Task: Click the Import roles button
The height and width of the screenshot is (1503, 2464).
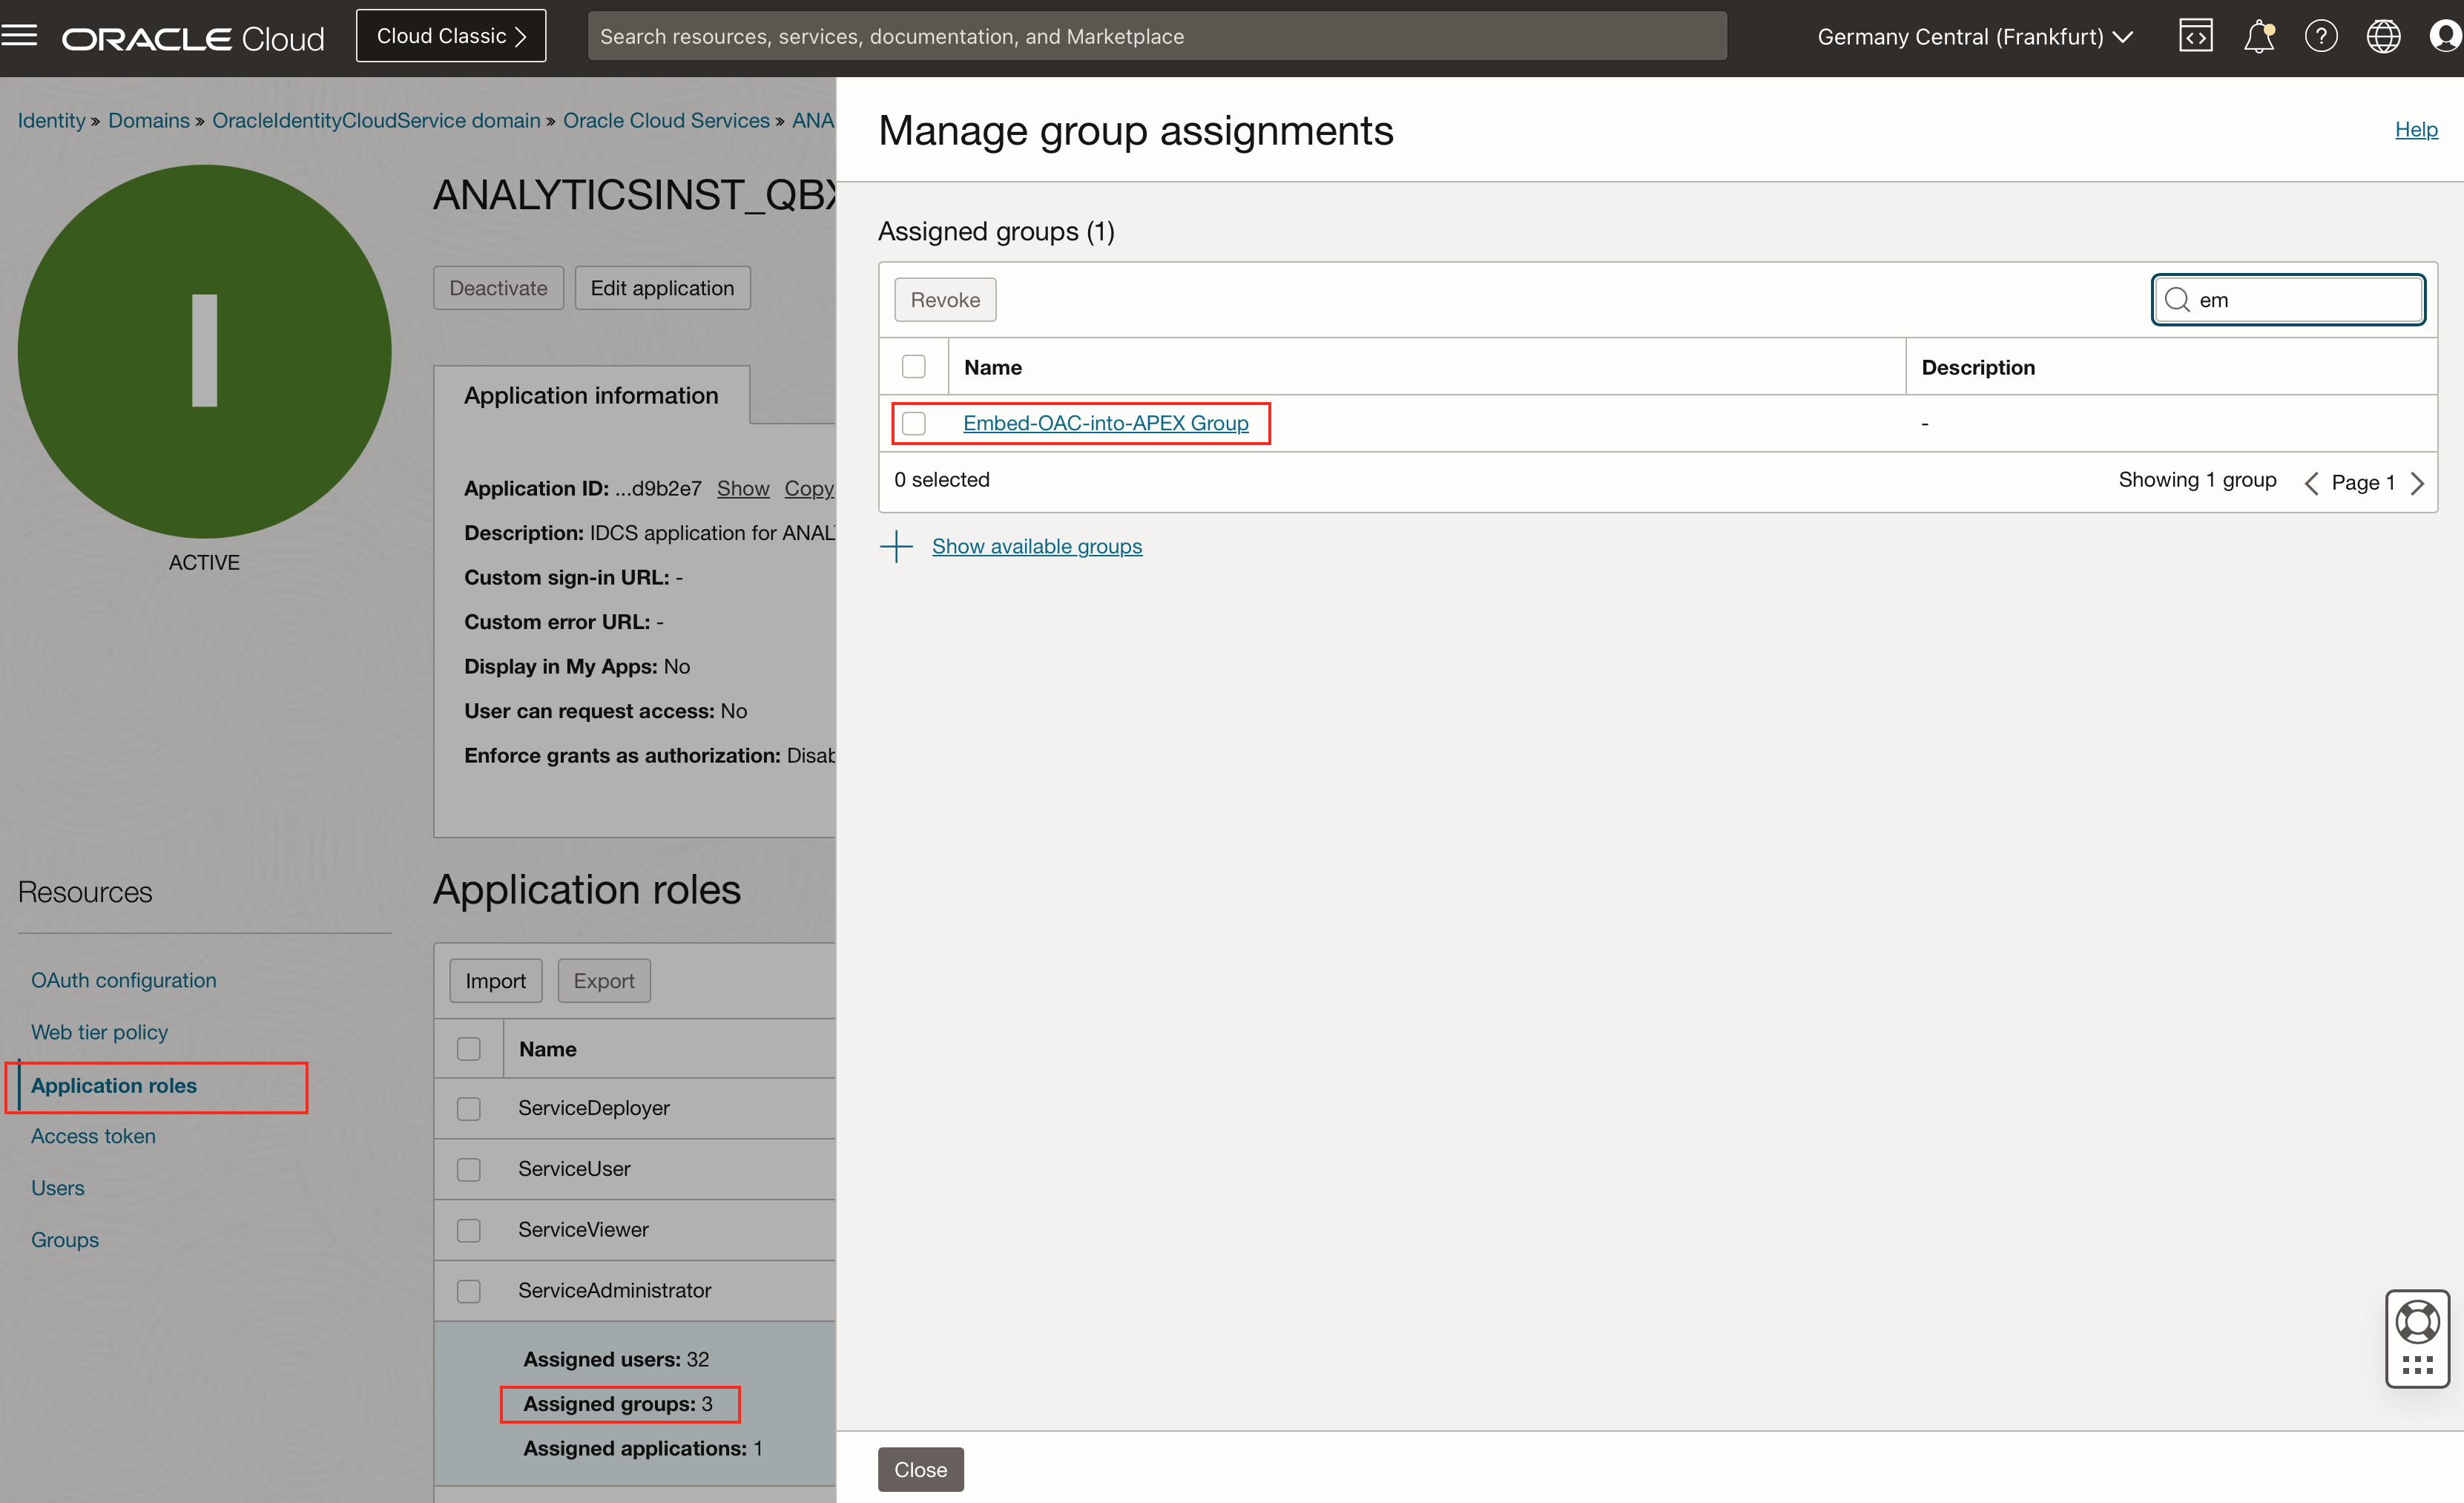Action: (x=495, y=981)
